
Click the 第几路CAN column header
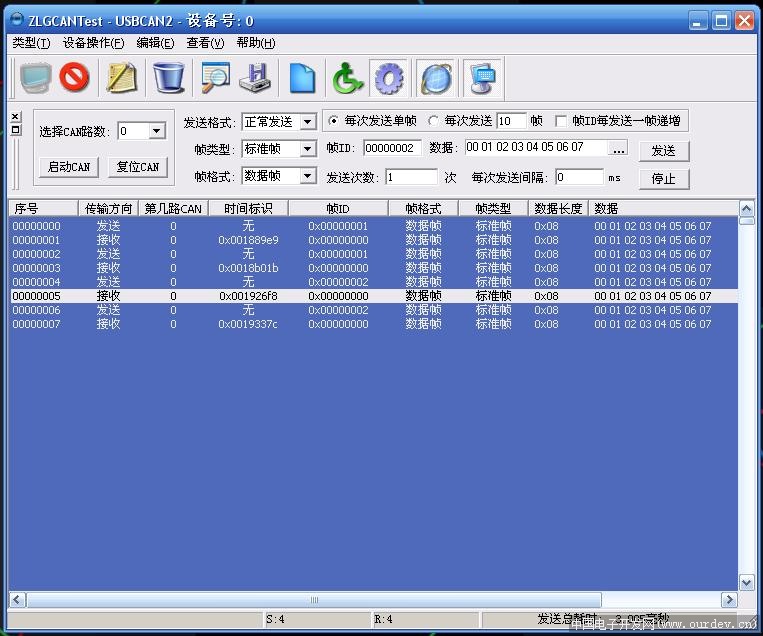(174, 208)
